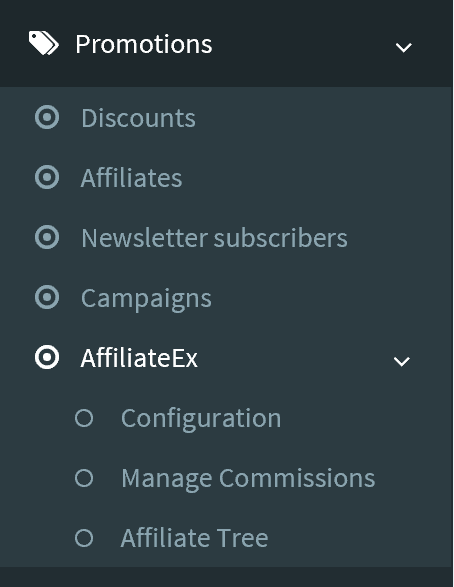The height and width of the screenshot is (587, 454).
Task: Open the Discounts page
Action: 138,118
